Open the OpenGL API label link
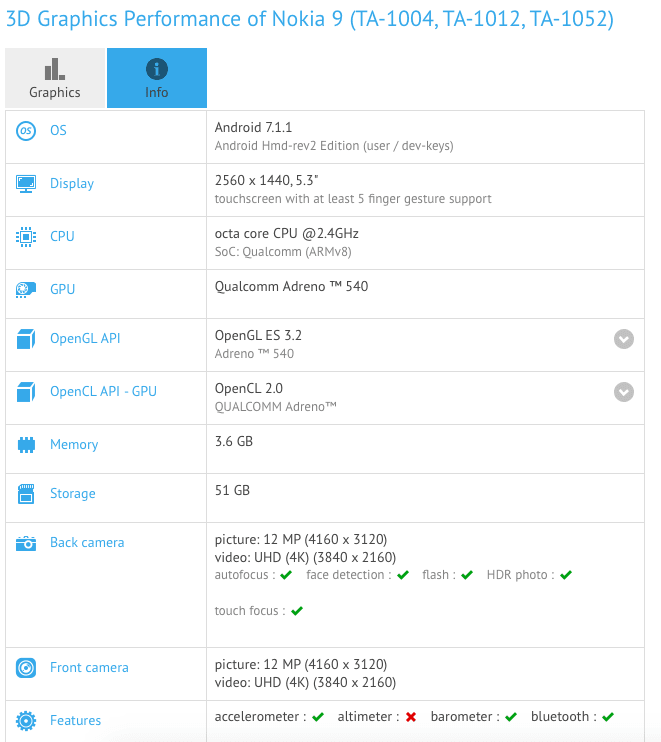 tap(85, 339)
